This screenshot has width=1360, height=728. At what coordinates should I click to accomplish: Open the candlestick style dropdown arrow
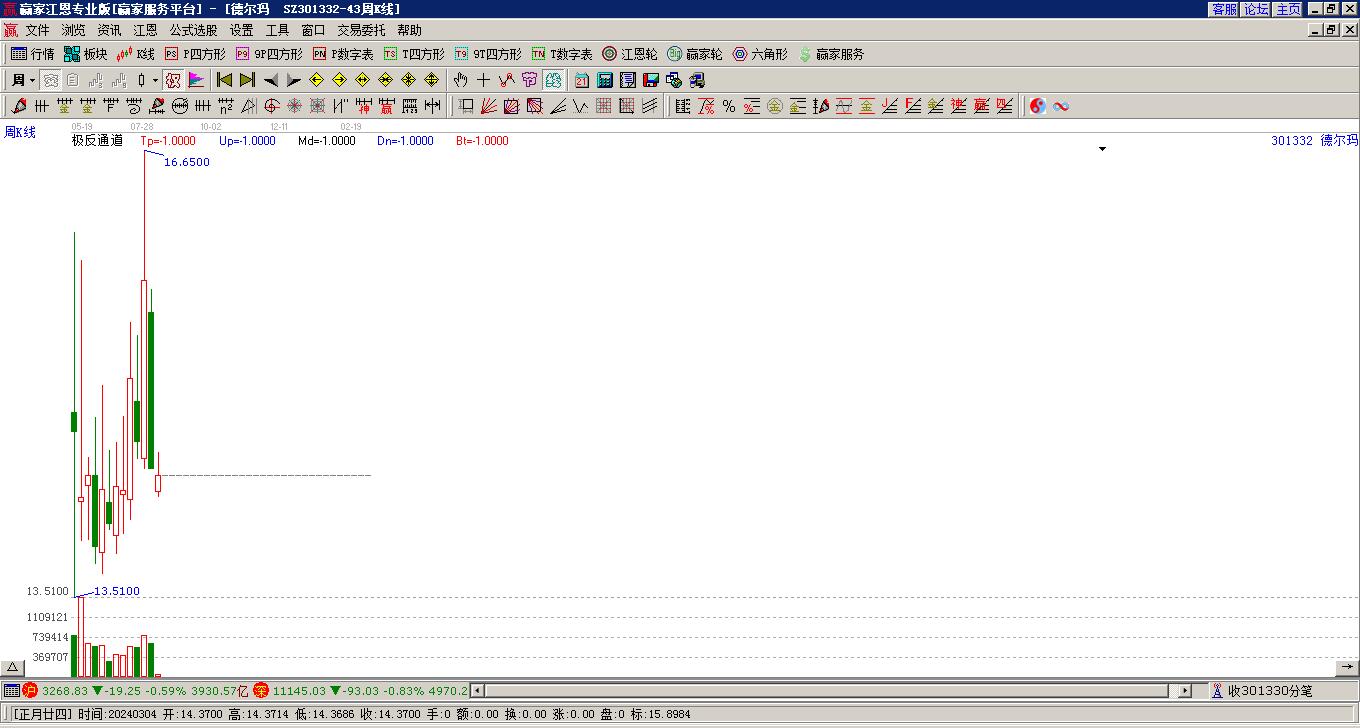[155, 80]
